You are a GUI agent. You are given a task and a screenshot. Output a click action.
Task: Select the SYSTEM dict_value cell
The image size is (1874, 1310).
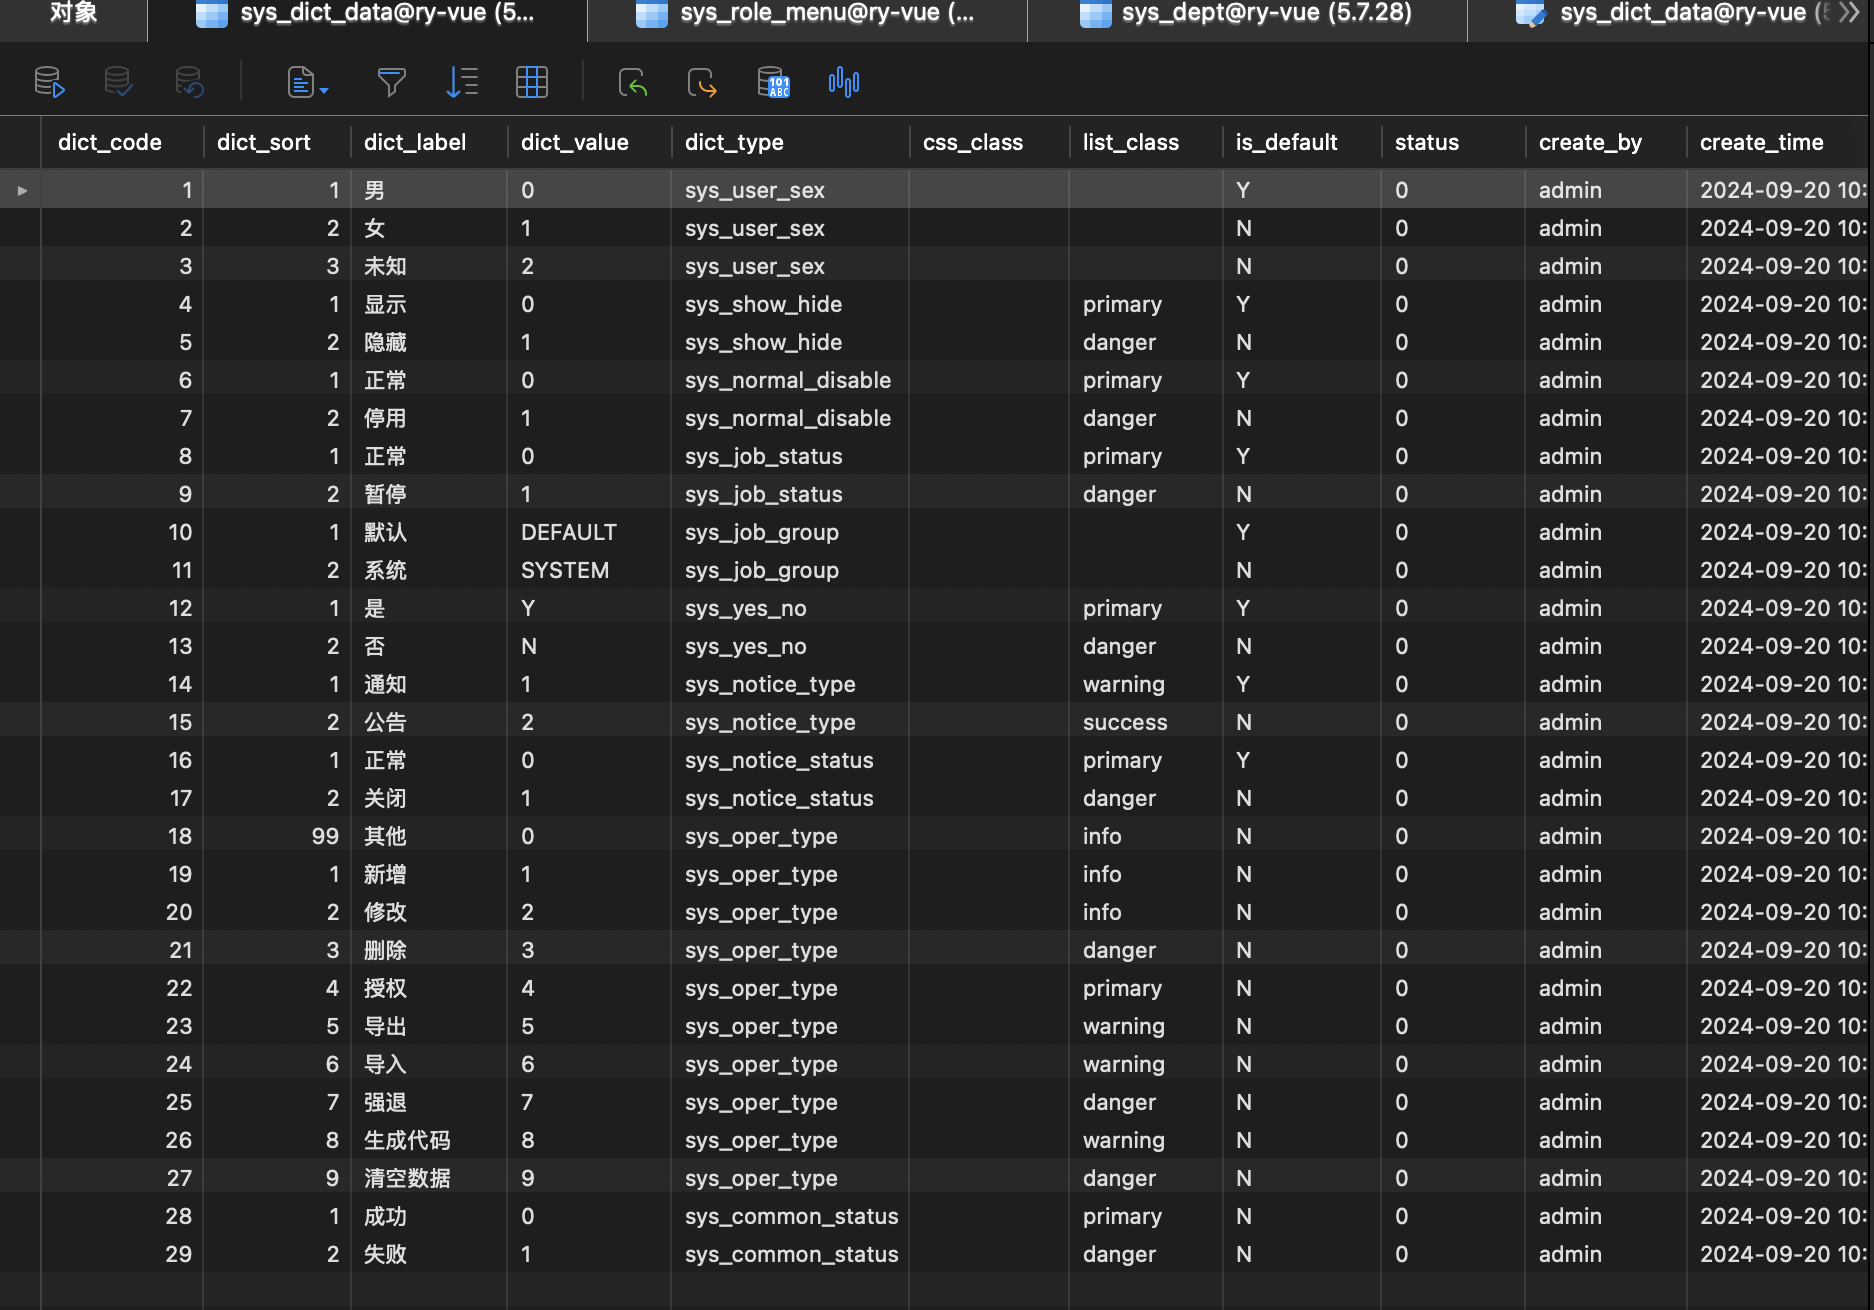click(589, 570)
